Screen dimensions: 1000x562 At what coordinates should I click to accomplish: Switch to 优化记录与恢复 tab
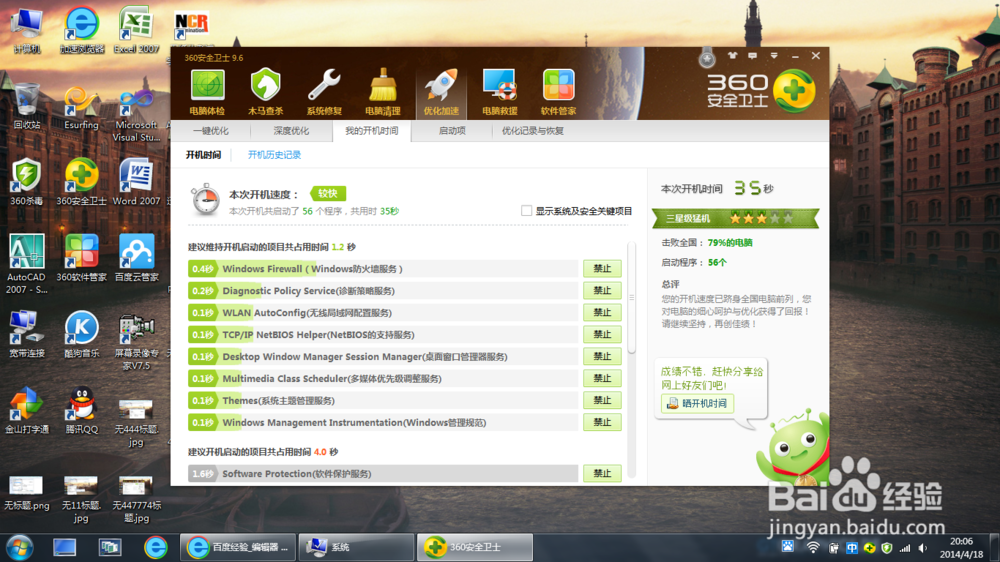point(533,131)
